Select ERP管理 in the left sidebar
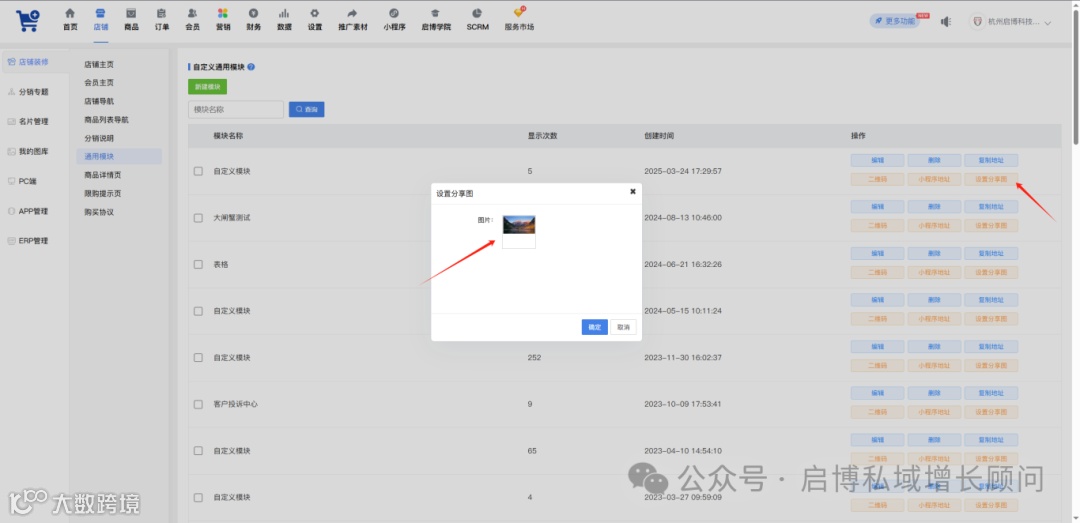Image resolution: width=1080 pixels, height=523 pixels. [x=34, y=240]
